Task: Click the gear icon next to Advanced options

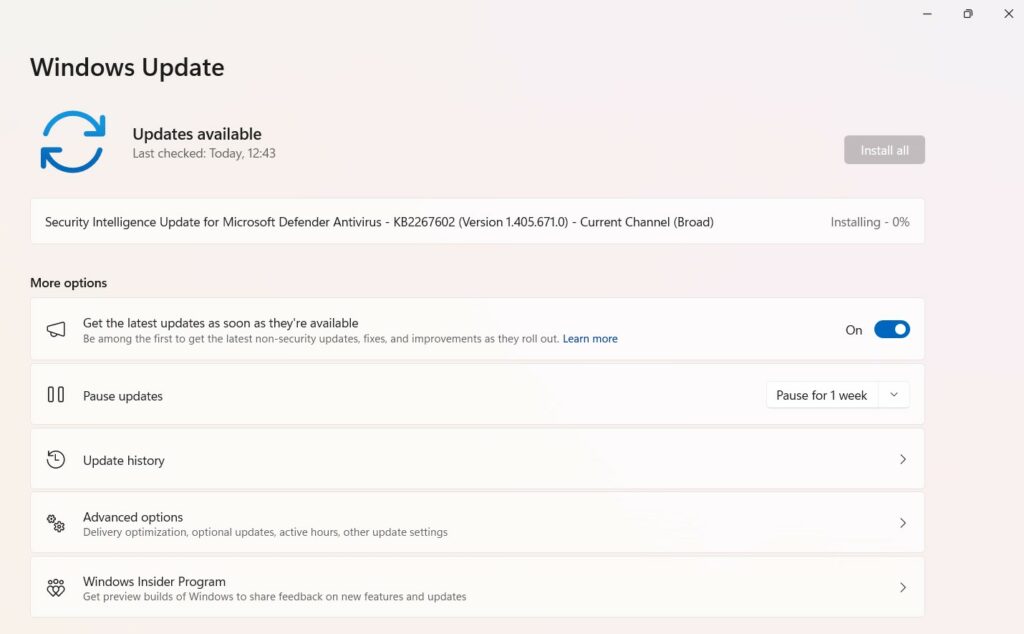Action: click(x=56, y=522)
